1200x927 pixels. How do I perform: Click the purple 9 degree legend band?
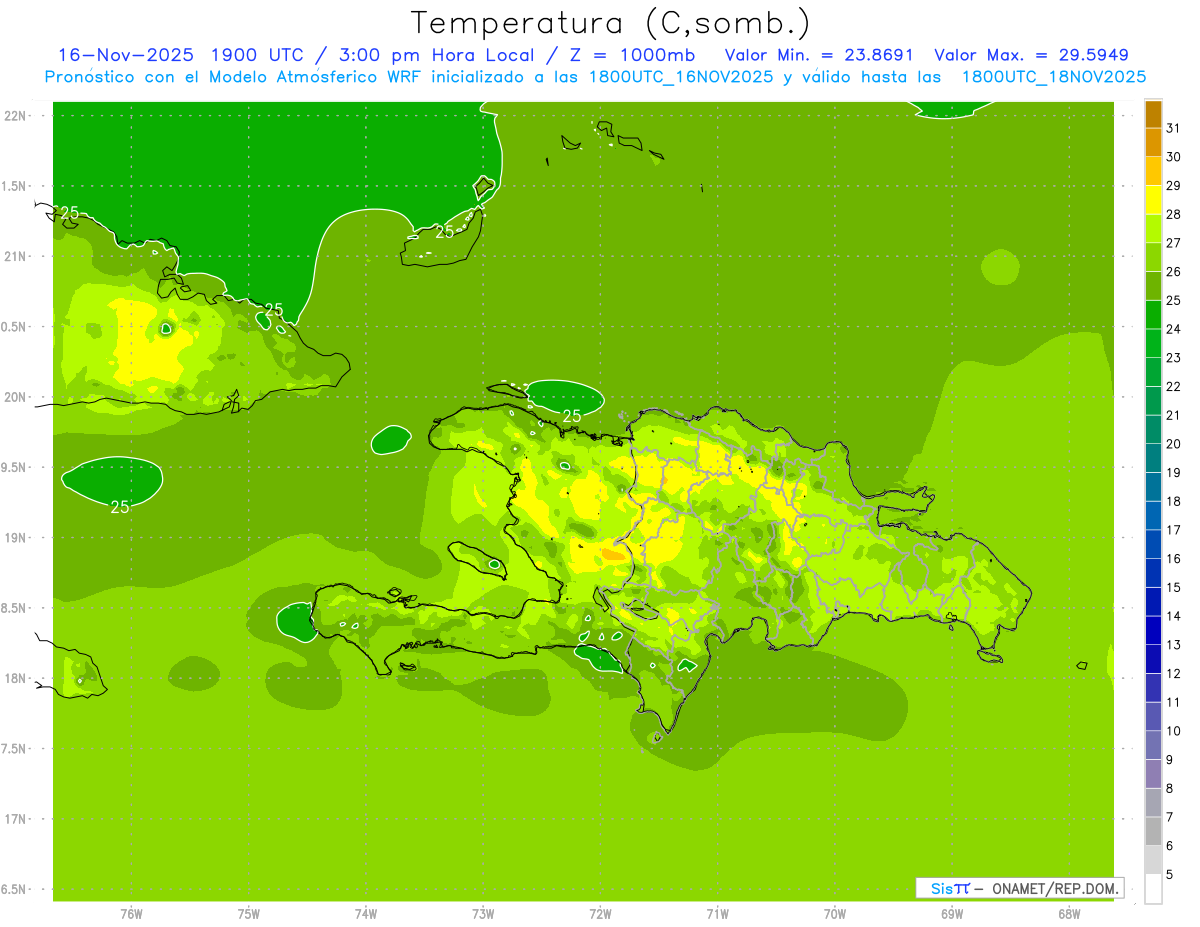tap(1153, 746)
